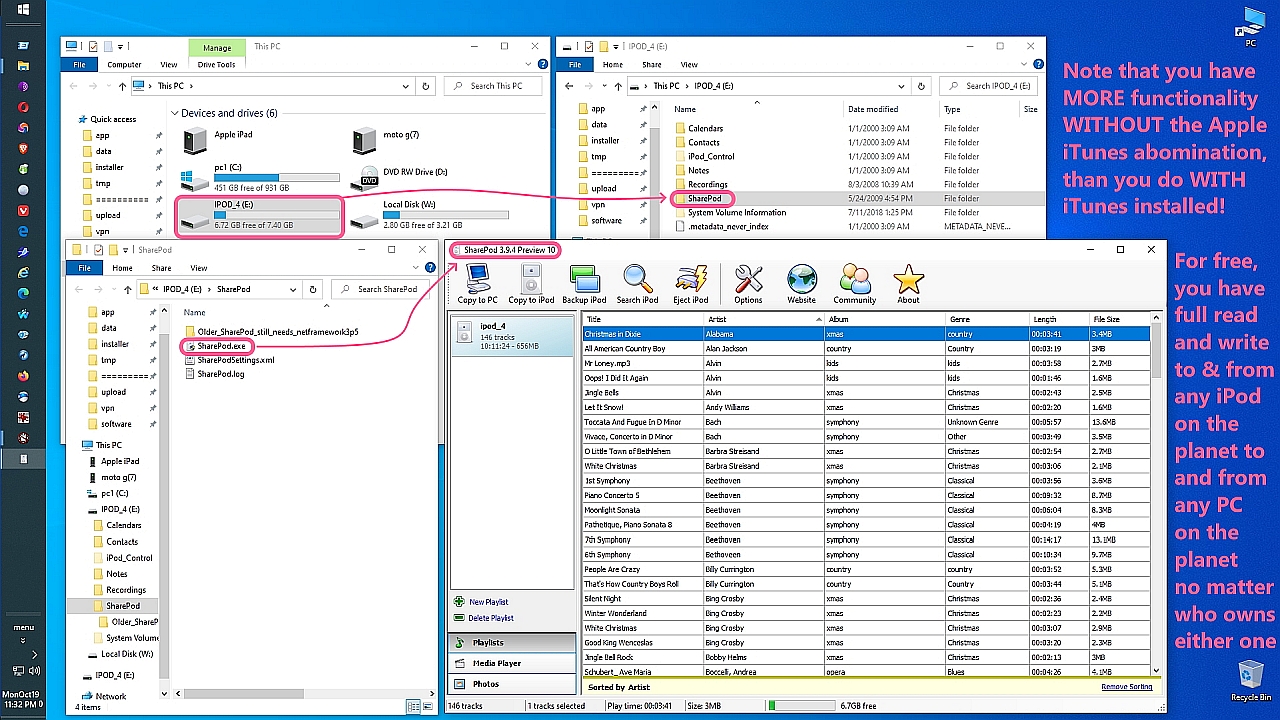
Task: Open View tab in SharePod explorer window
Action: tap(199, 268)
